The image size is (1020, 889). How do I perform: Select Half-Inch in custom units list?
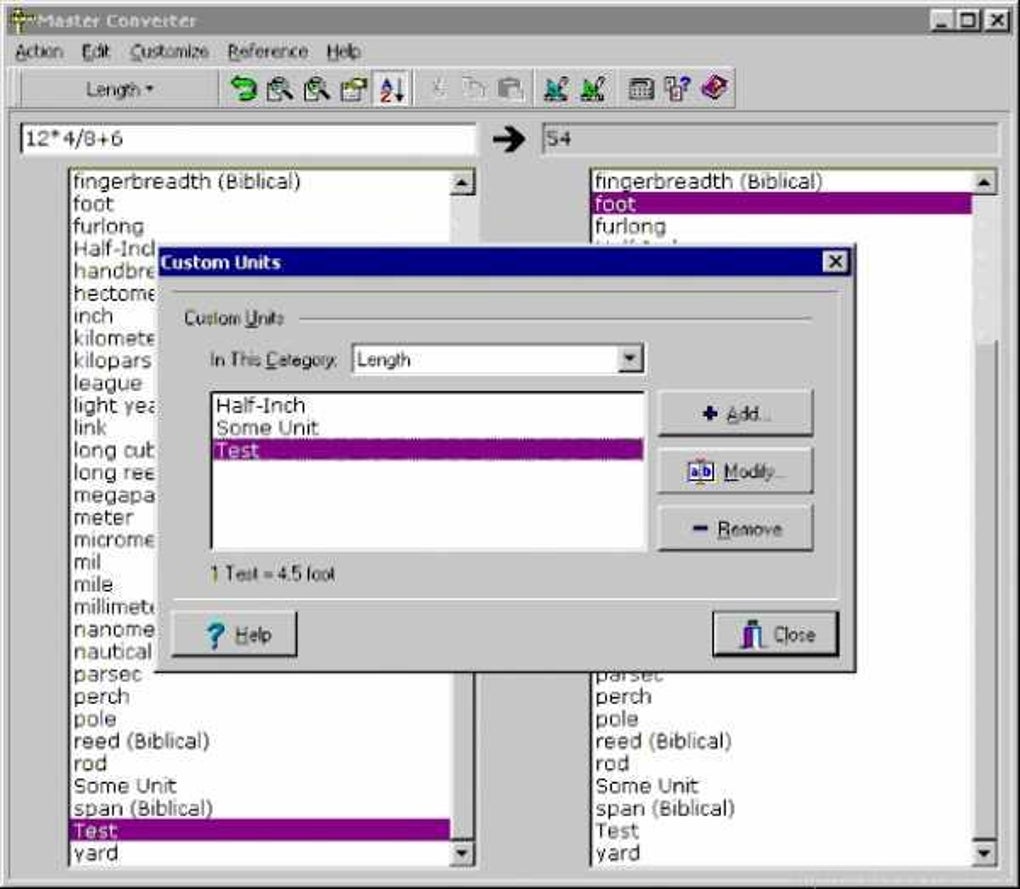tap(428, 406)
